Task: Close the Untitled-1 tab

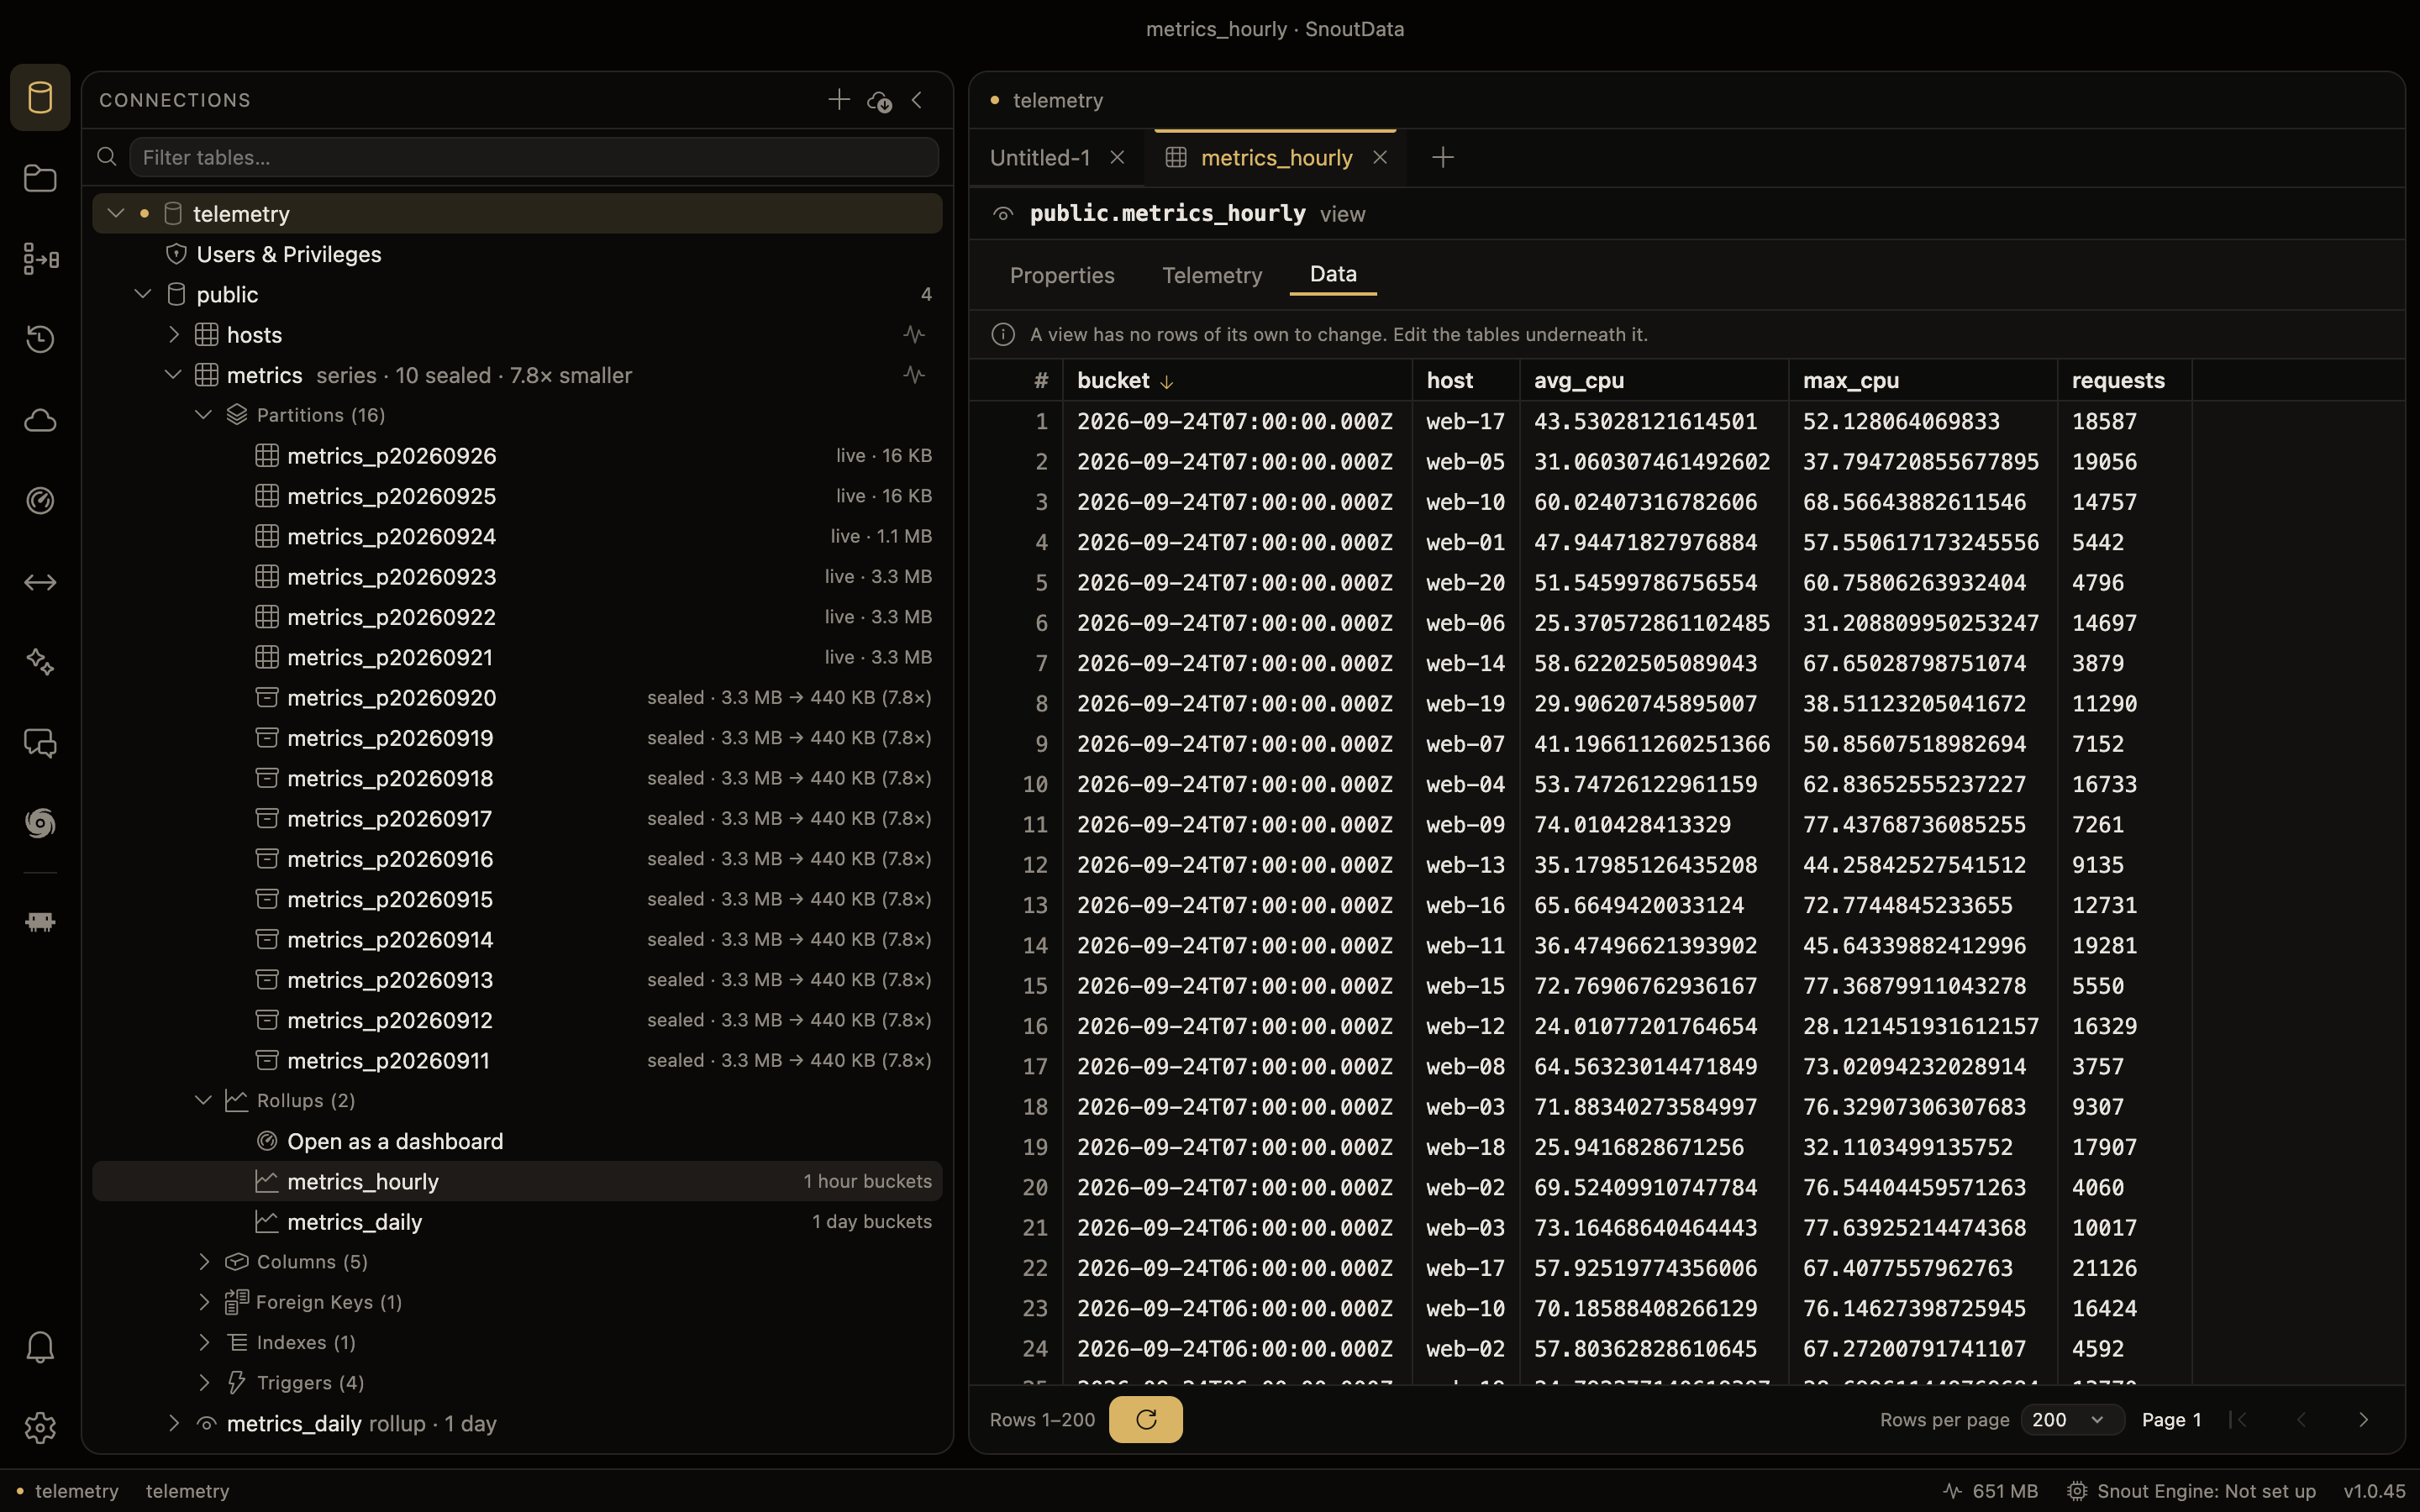Action: coord(1117,157)
